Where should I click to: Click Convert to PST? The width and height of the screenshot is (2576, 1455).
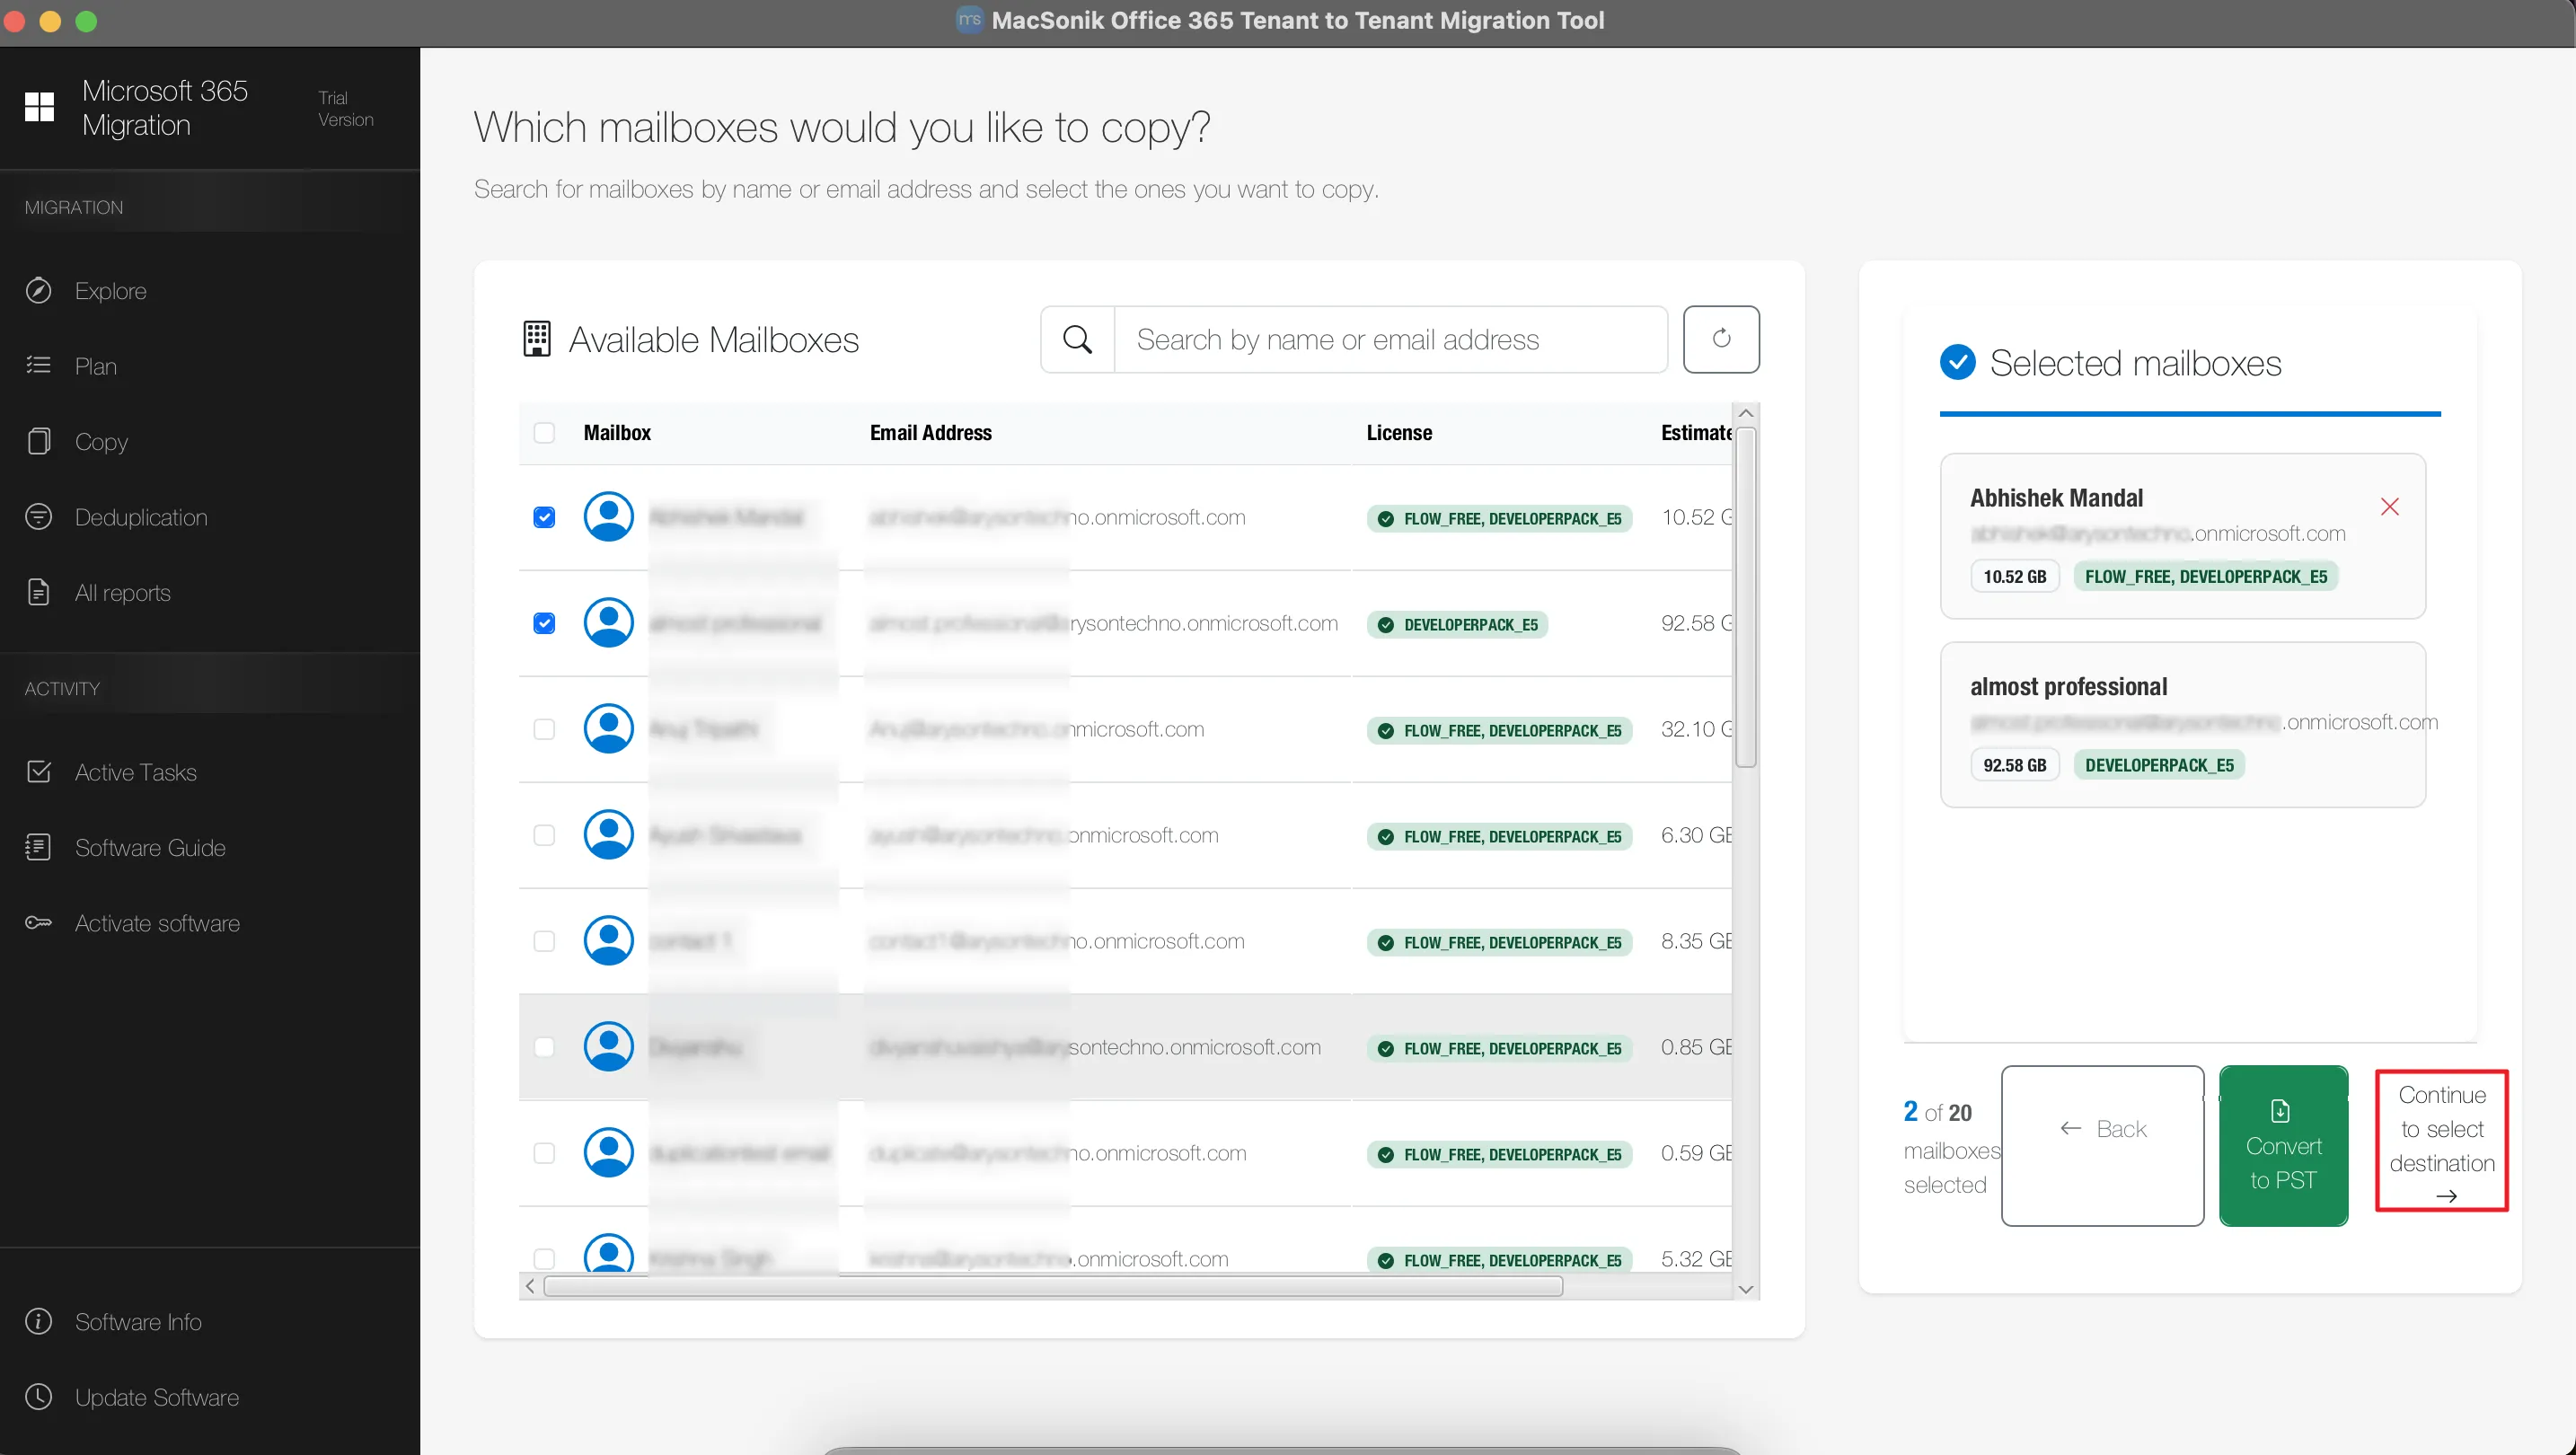coord(2283,1145)
